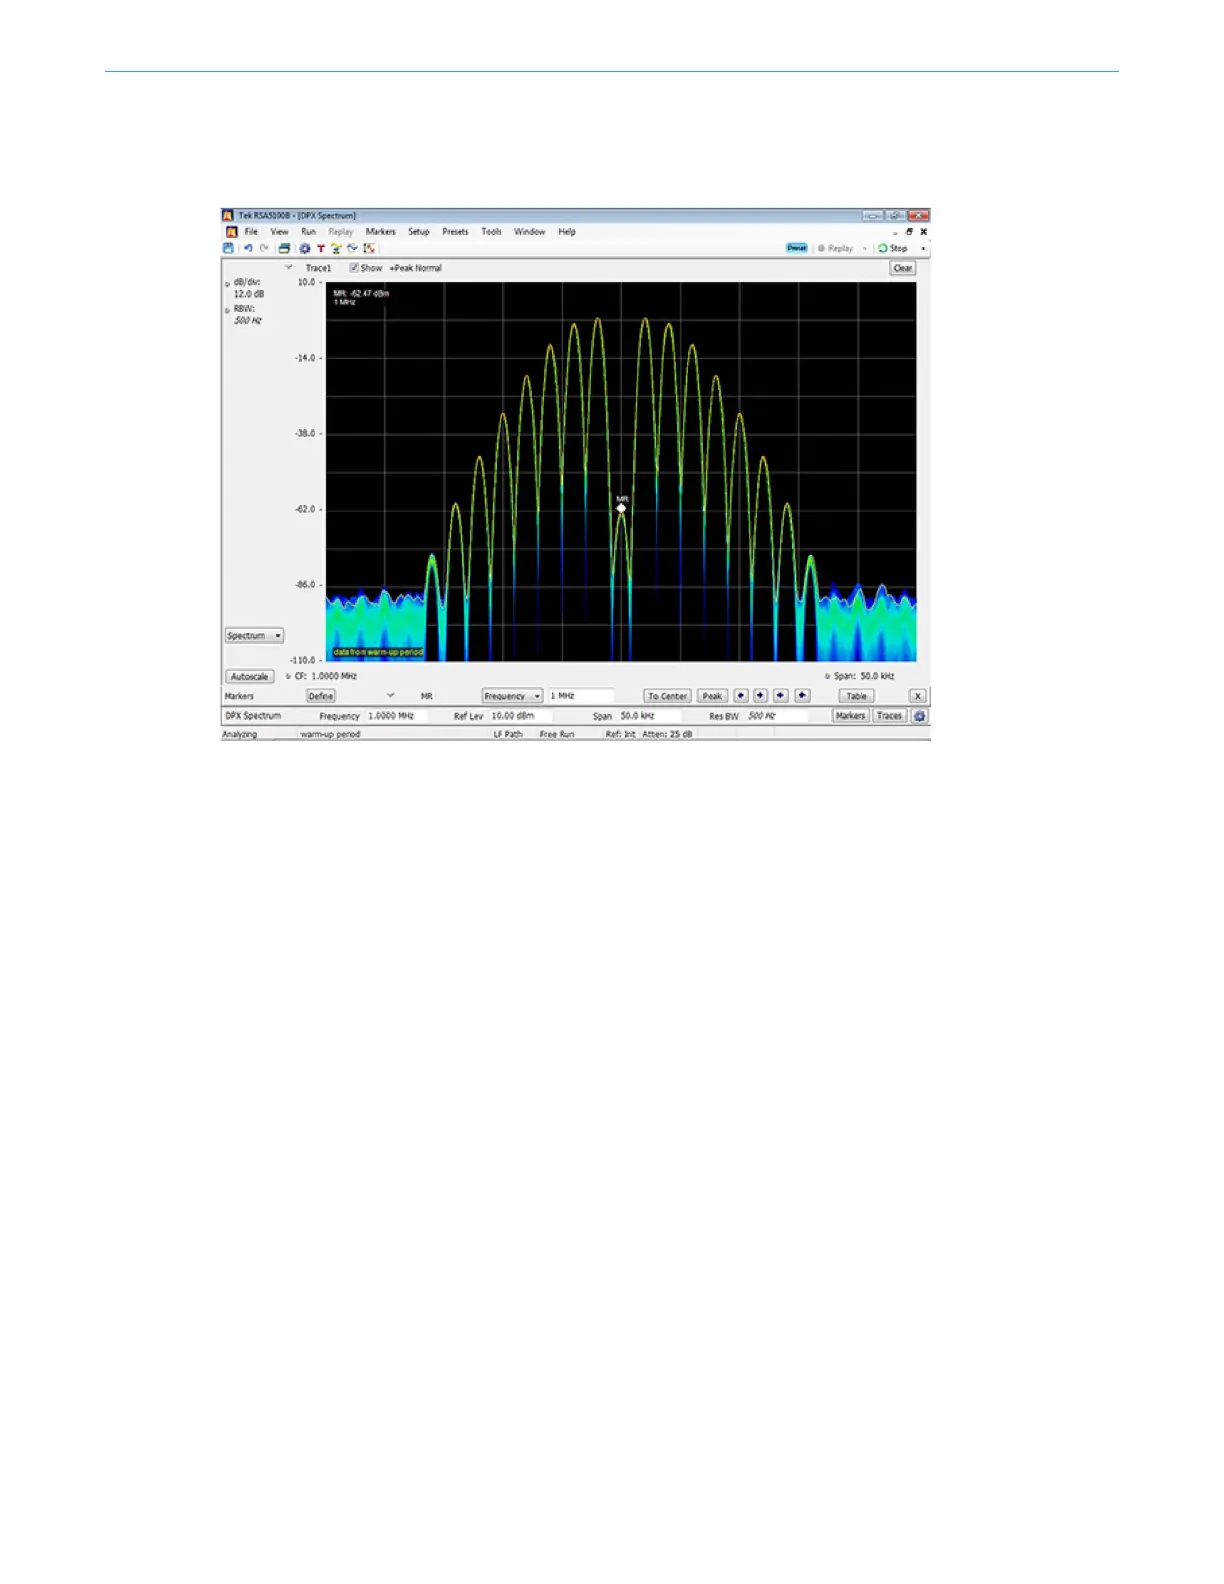Click the MR marker diamond on the trace

pyautogui.click(x=621, y=508)
